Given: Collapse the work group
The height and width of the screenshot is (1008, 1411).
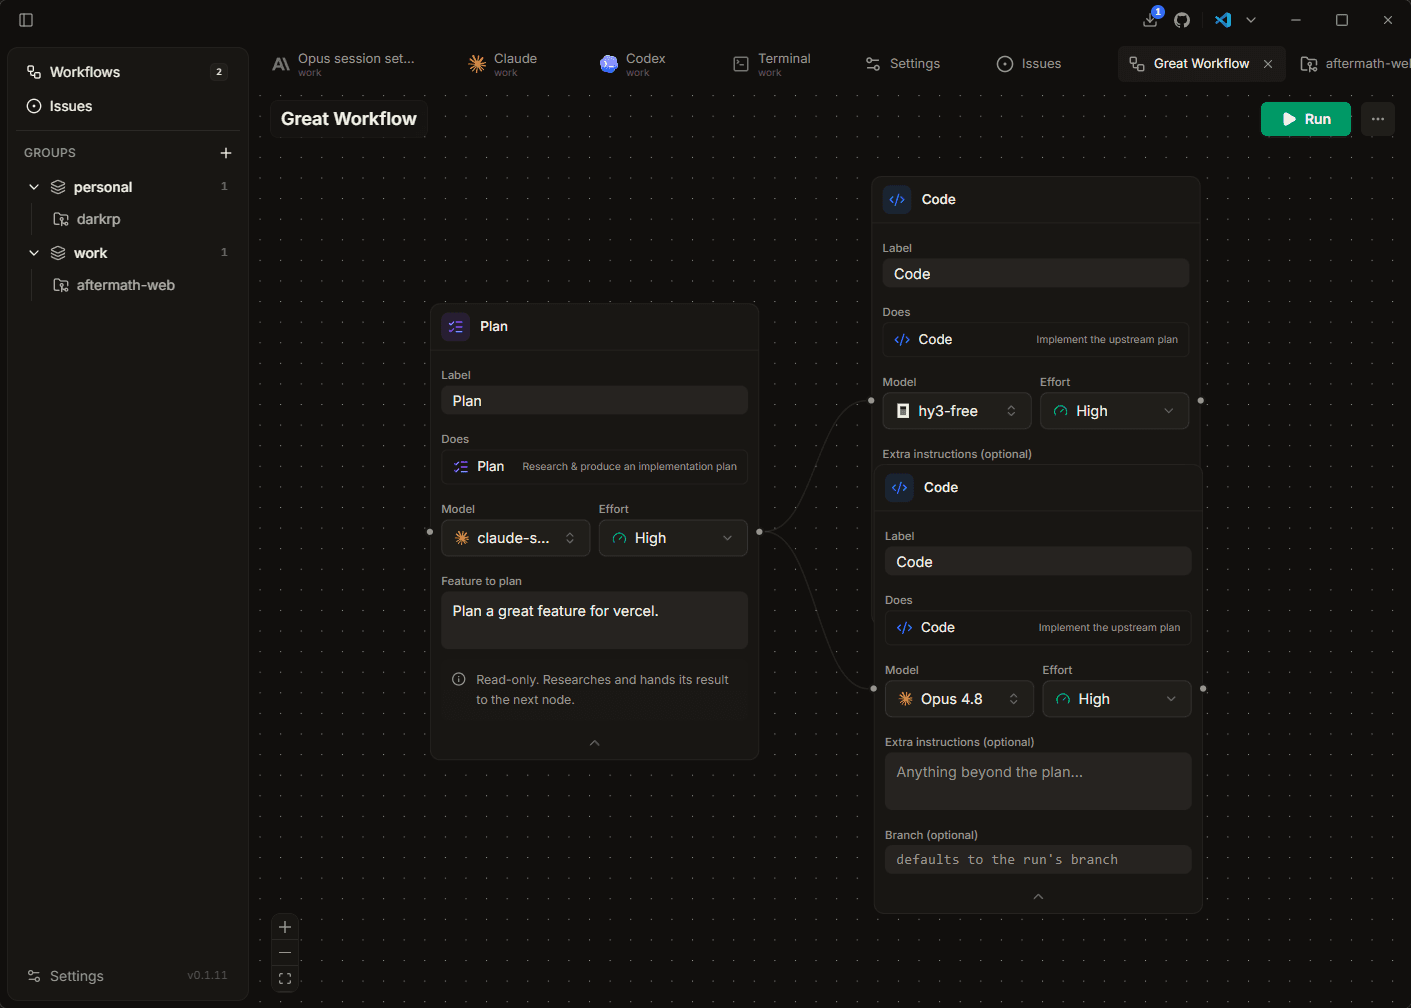Looking at the screenshot, I should [34, 253].
